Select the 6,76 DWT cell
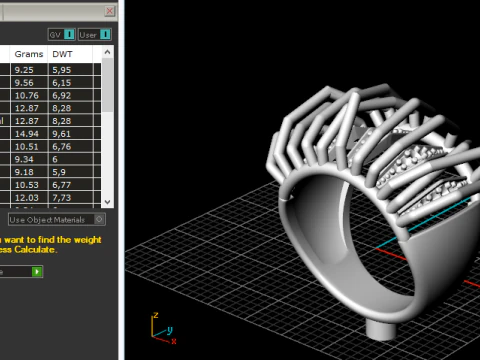 click(70, 147)
